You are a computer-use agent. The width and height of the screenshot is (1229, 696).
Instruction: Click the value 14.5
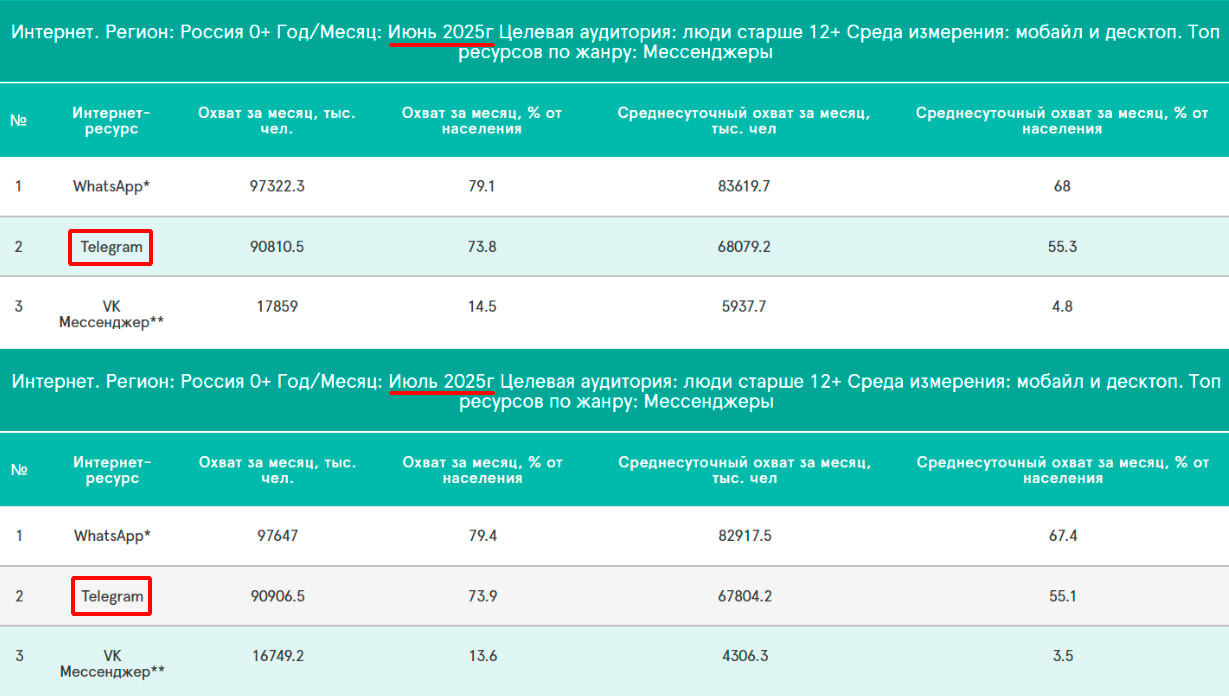[482, 306]
